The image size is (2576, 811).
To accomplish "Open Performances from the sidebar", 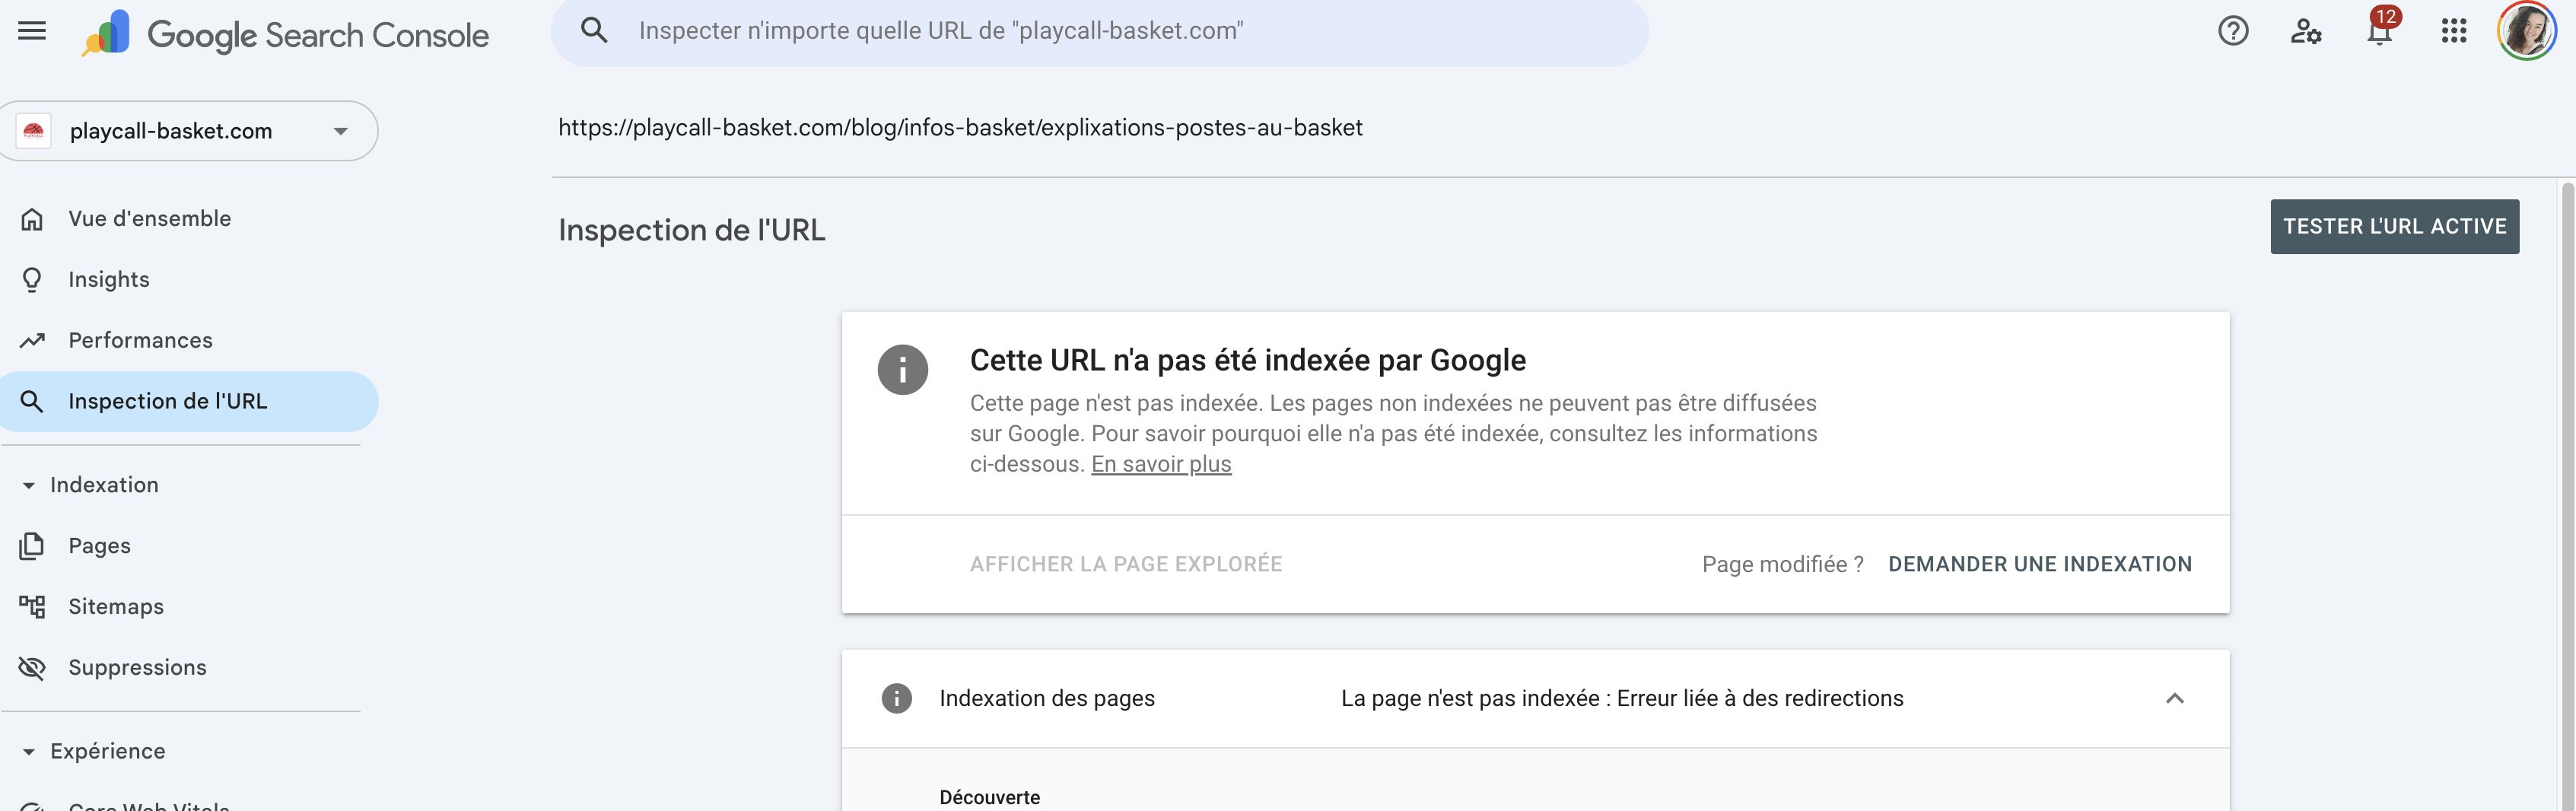I will click(x=139, y=340).
